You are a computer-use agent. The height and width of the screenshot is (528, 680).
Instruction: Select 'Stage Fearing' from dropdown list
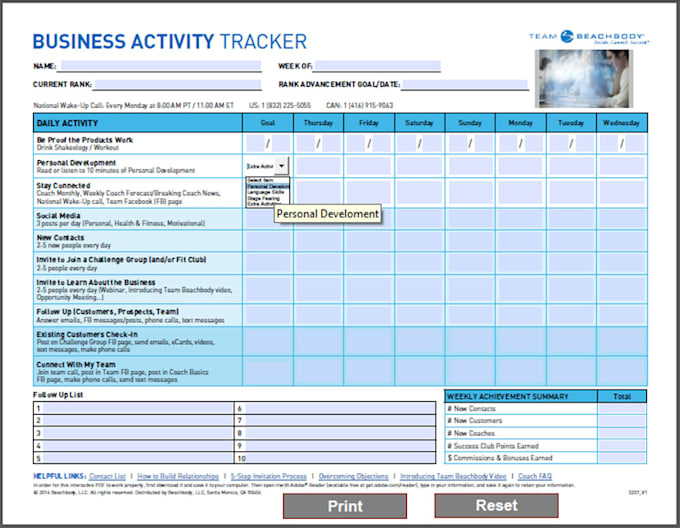pos(267,198)
